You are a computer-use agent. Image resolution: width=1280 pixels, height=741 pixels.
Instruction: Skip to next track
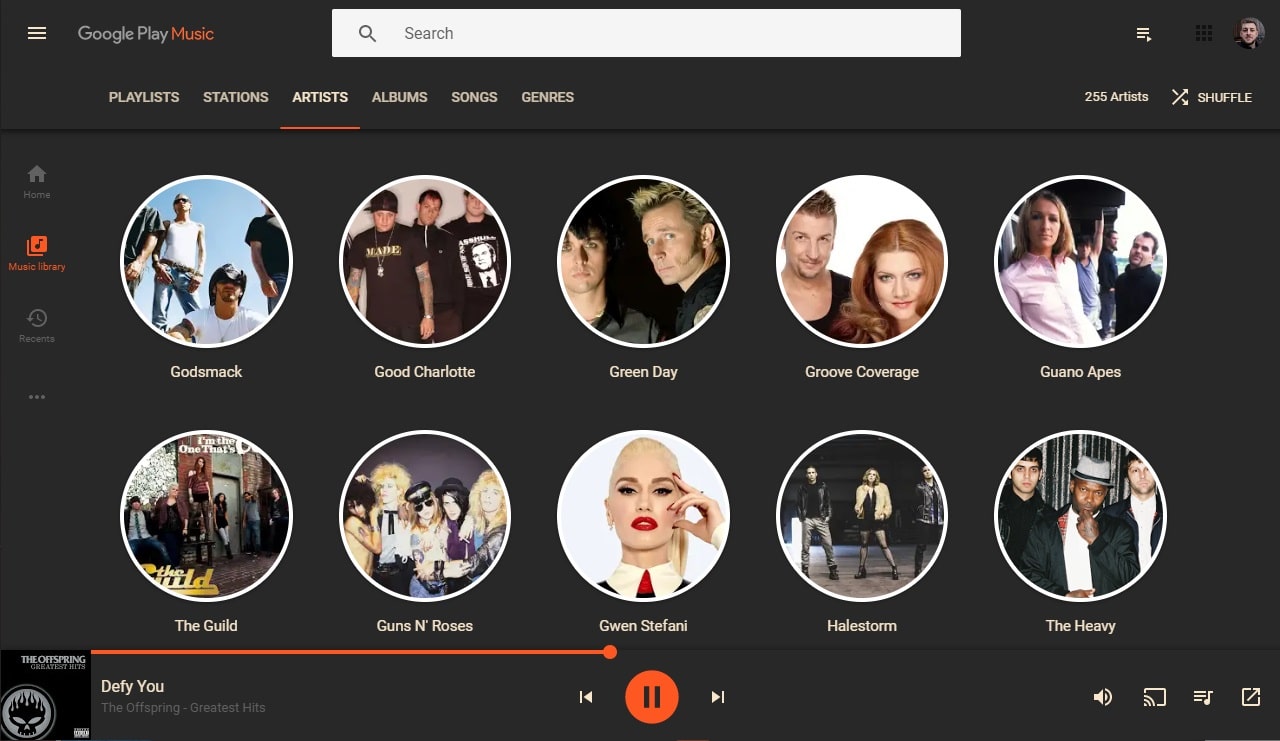717,697
